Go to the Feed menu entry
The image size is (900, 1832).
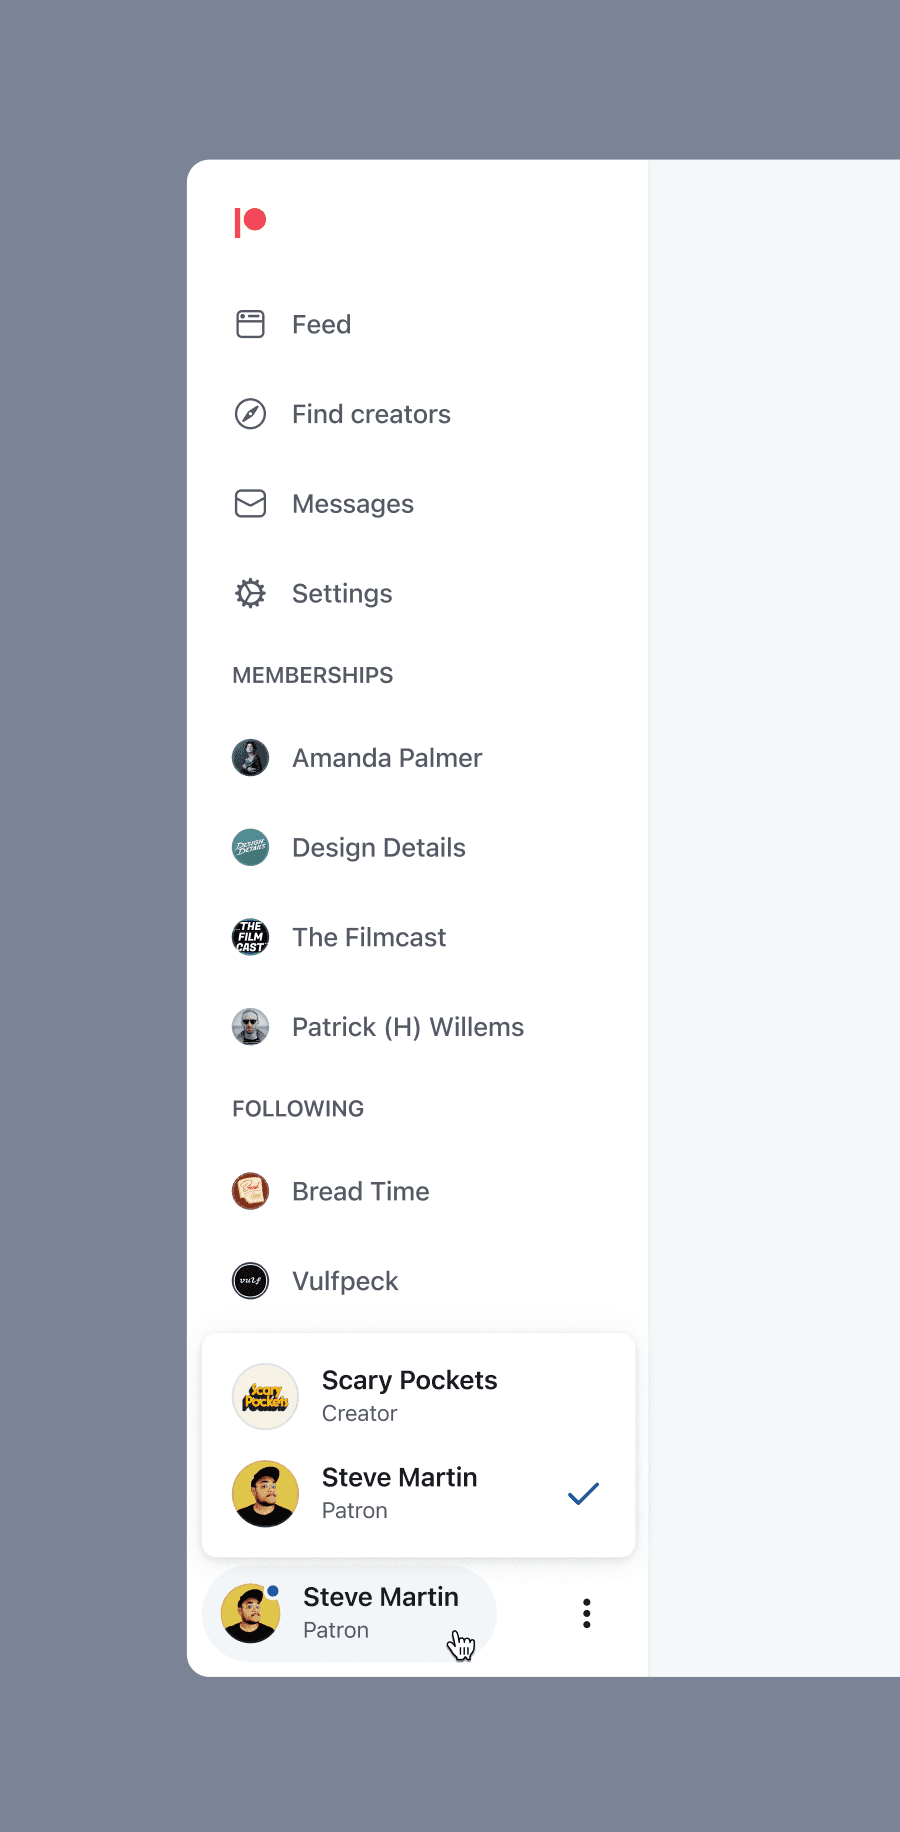click(x=321, y=324)
